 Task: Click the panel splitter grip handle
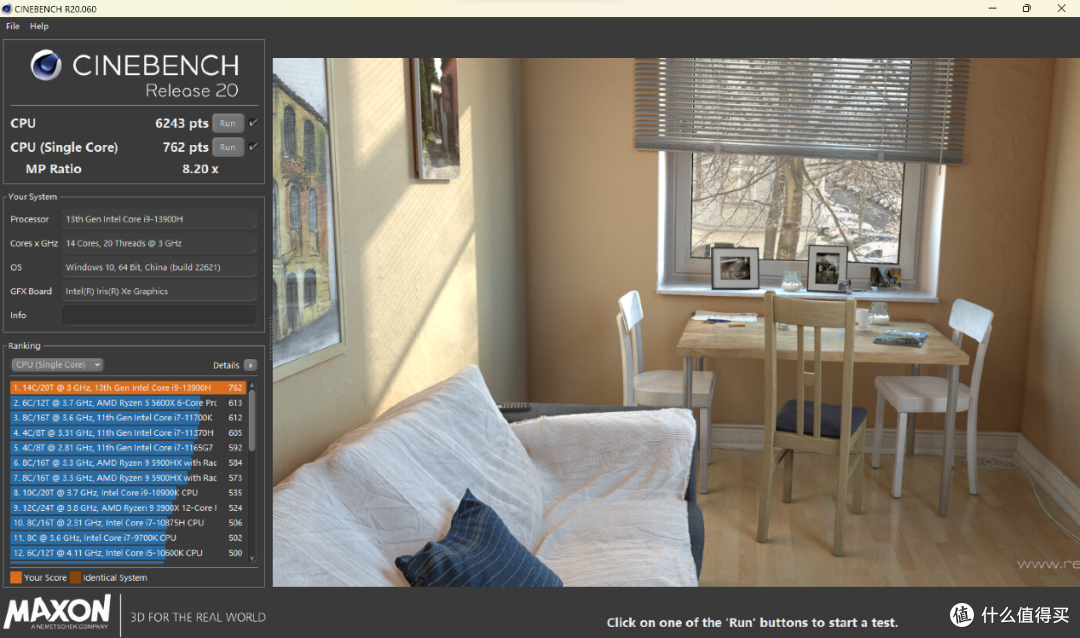click(269, 338)
